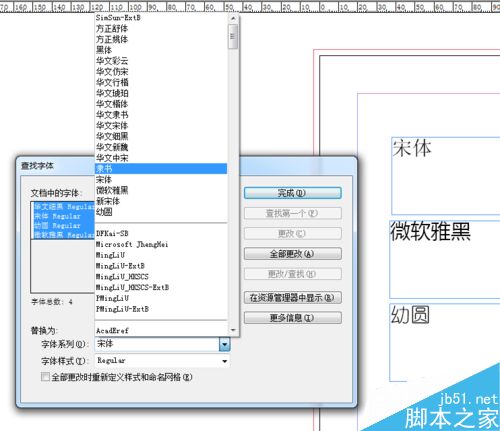Click 更多信息 button
The height and width of the screenshot is (431, 500).
click(293, 318)
